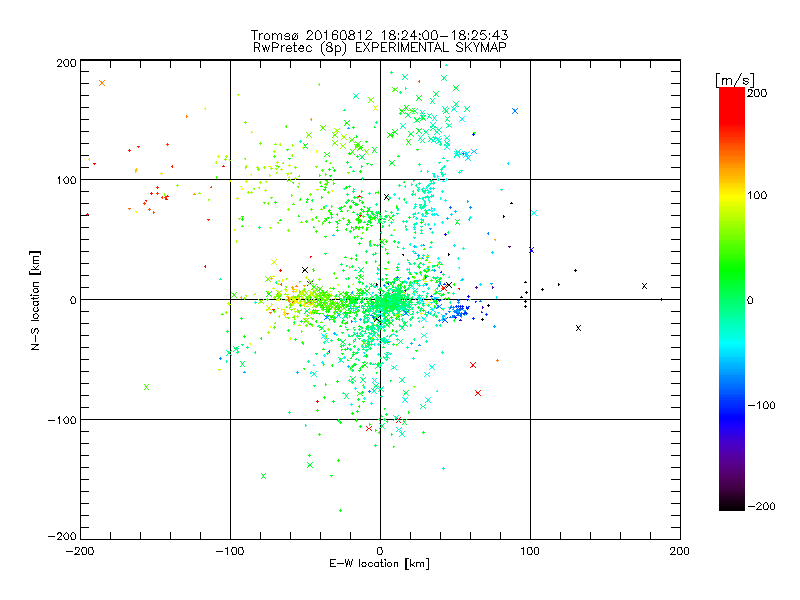Viewport: 800px width, 600px height.
Task: Click the colorbar's "100" label
Action: click(757, 195)
